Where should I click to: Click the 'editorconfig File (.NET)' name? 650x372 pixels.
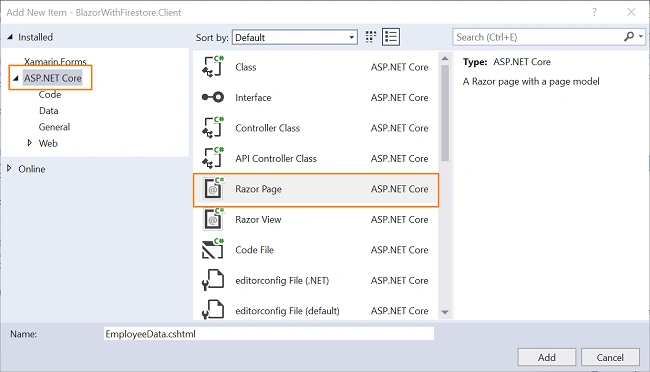tap(282, 280)
